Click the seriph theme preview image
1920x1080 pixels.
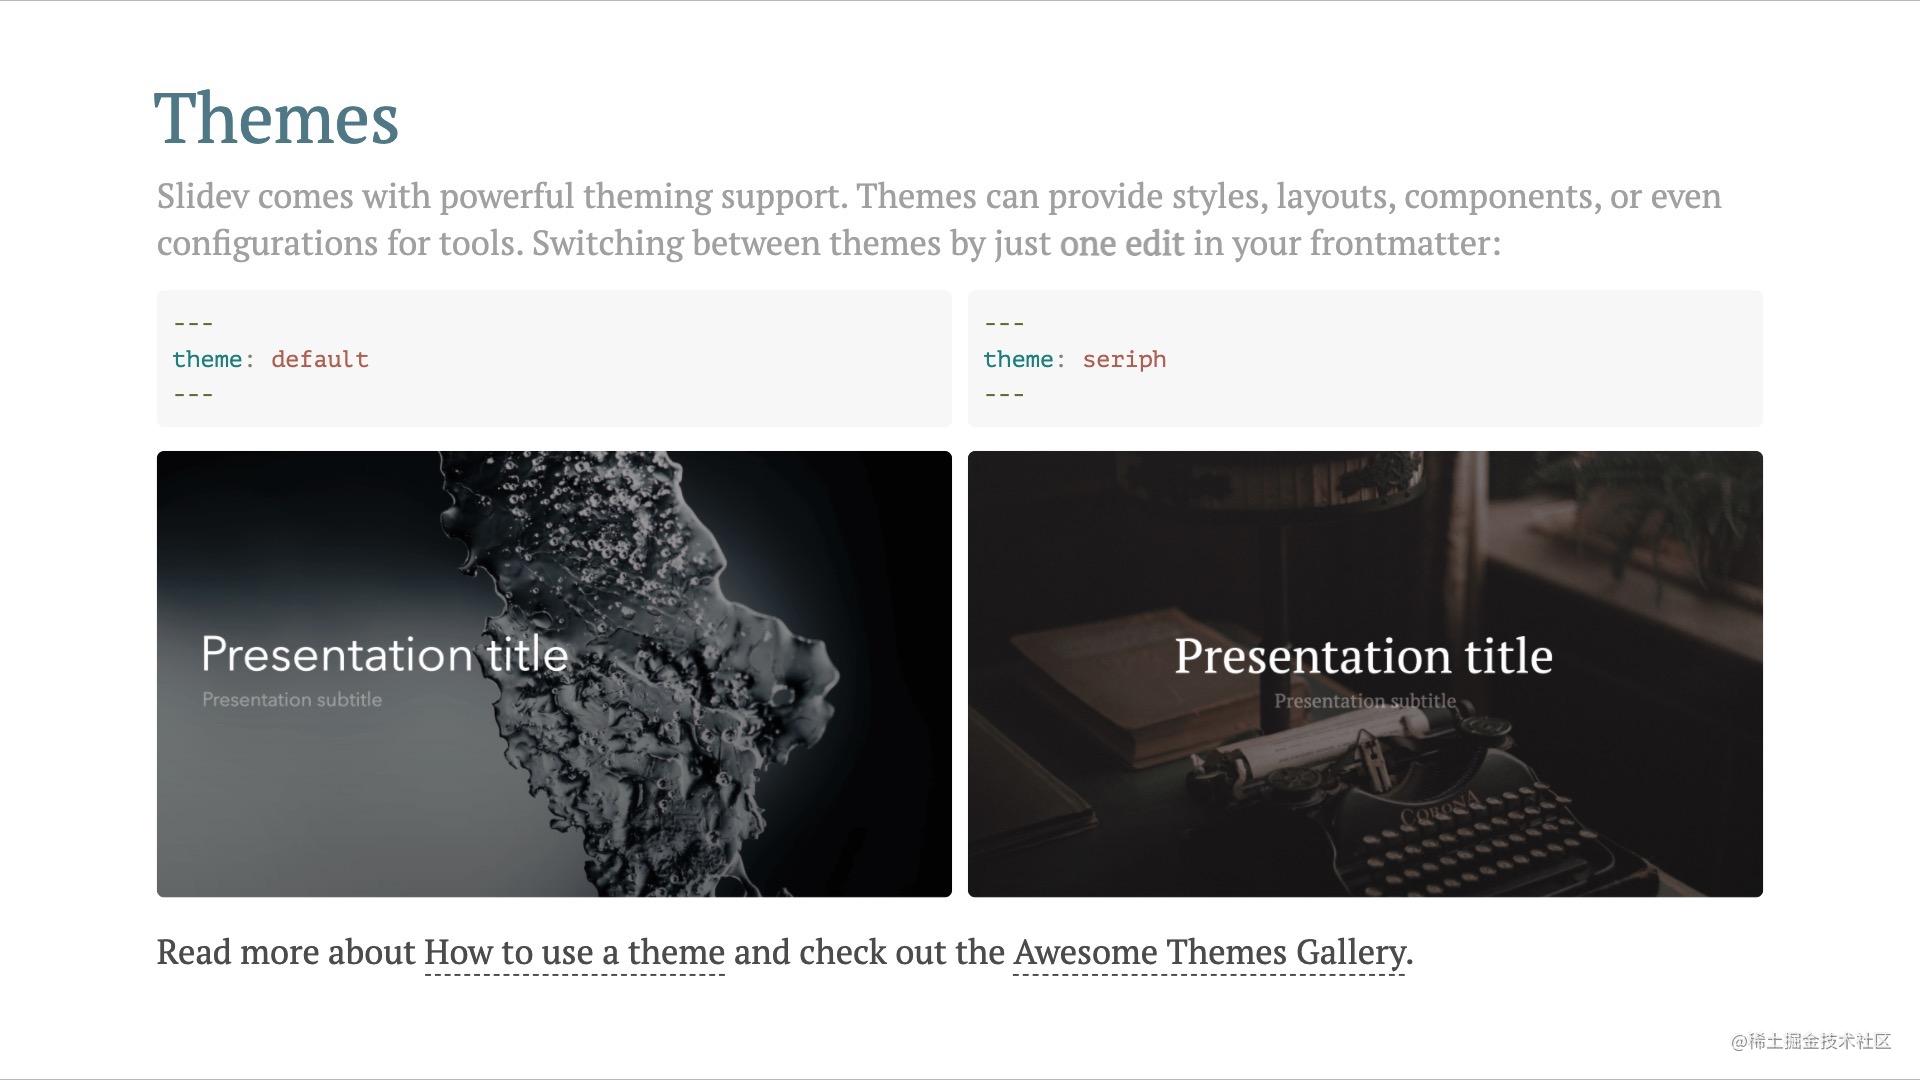[1365, 674]
